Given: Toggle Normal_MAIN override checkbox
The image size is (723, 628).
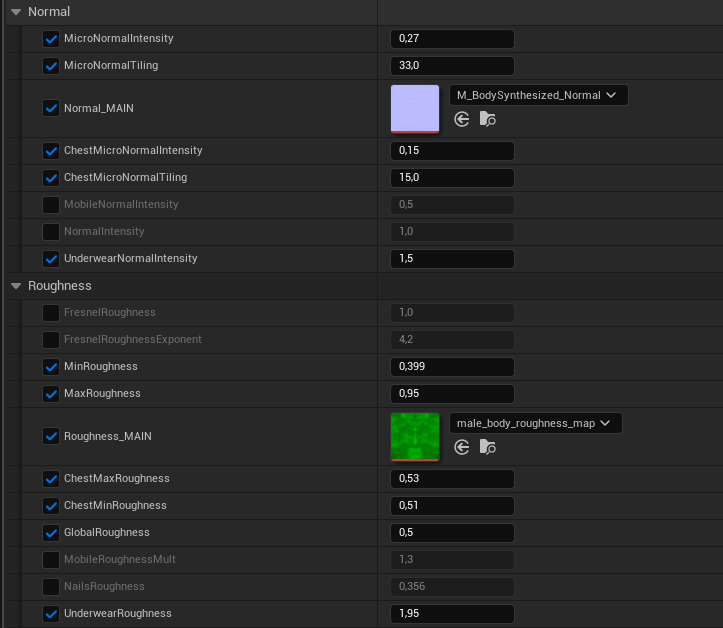Looking at the screenshot, I should point(51,108).
